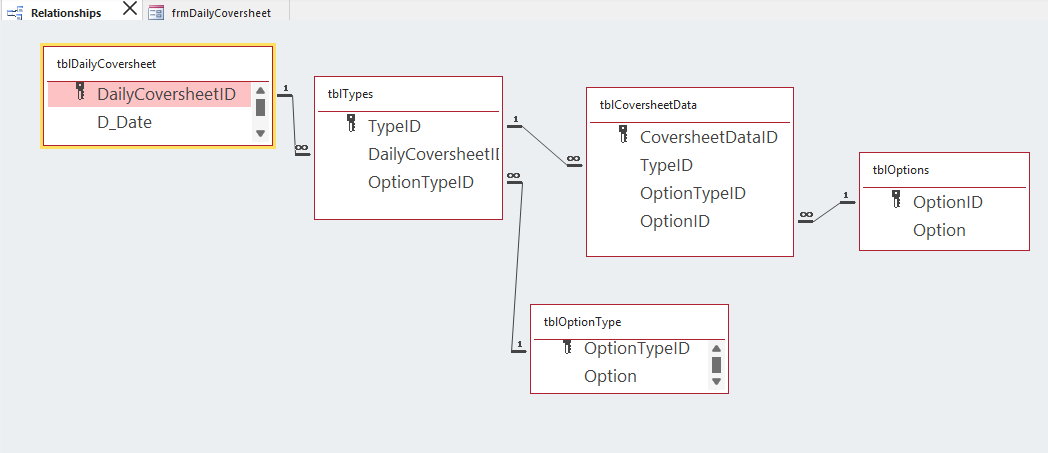
Task: Click the frmDailyCoversheet form icon
Action: (156, 12)
